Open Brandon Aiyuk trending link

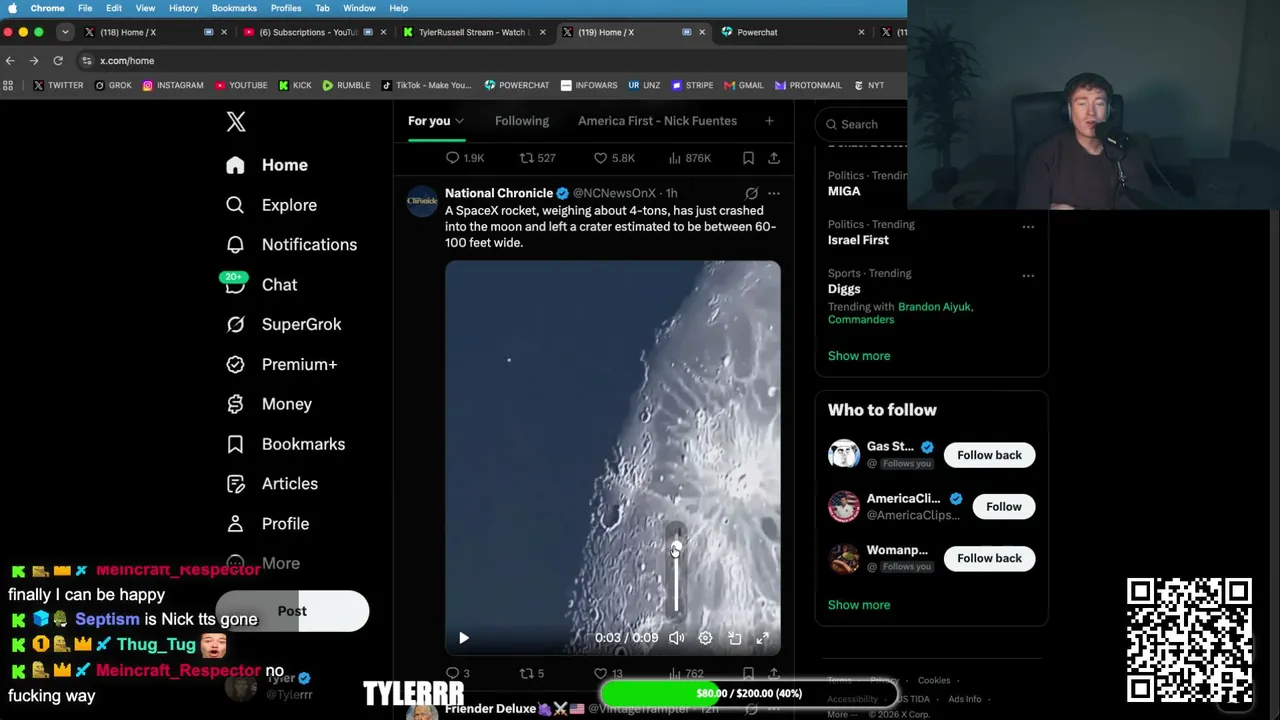935,307
